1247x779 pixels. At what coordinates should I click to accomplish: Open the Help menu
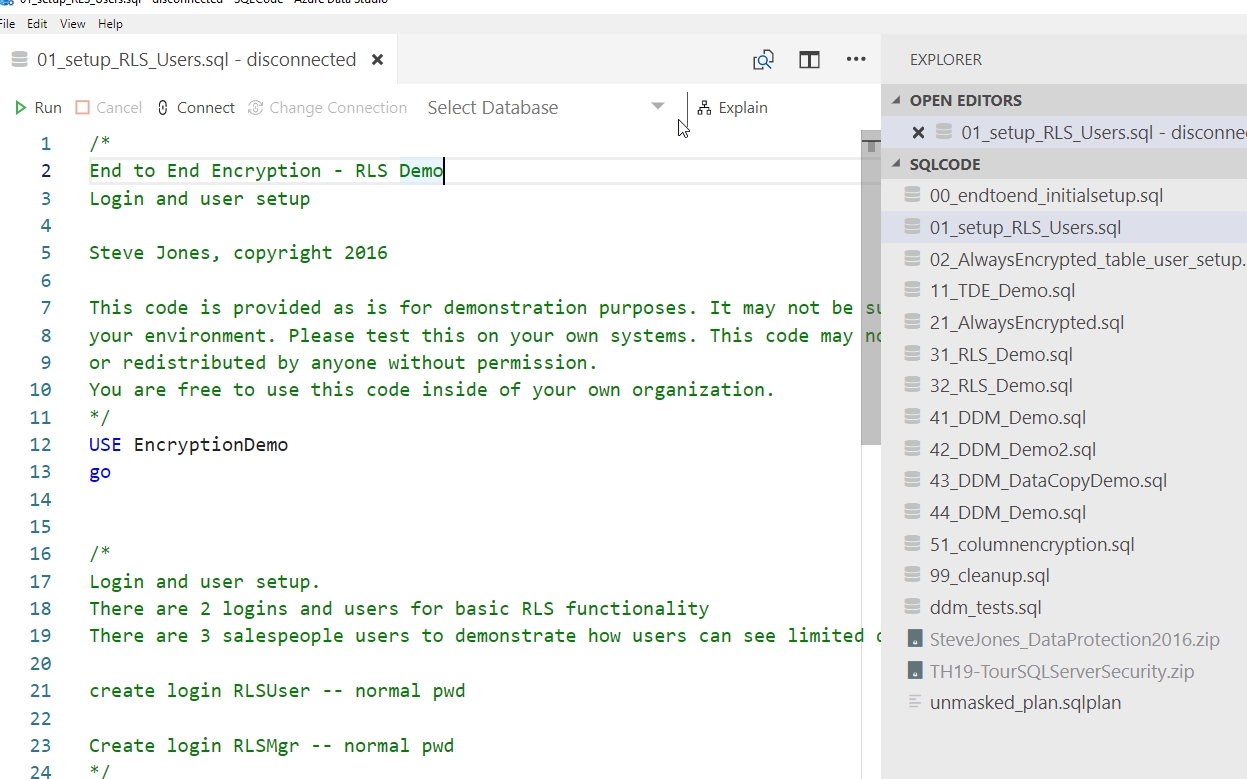pyautogui.click(x=110, y=23)
